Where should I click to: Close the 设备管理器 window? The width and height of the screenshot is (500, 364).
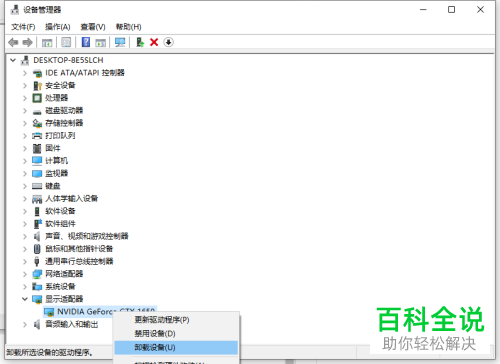480,10
